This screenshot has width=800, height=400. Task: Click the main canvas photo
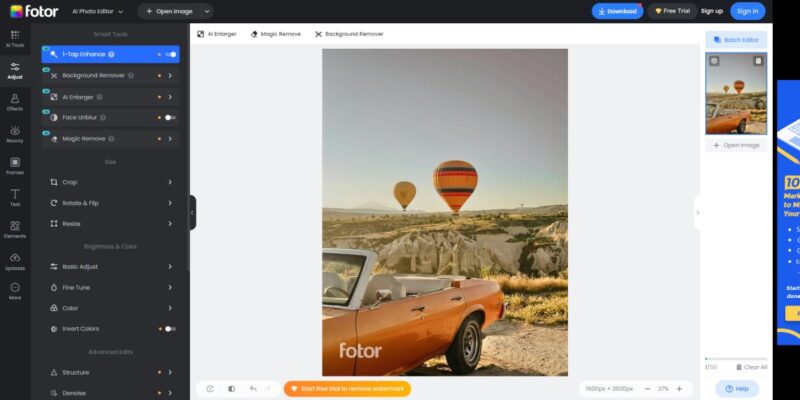(445, 212)
